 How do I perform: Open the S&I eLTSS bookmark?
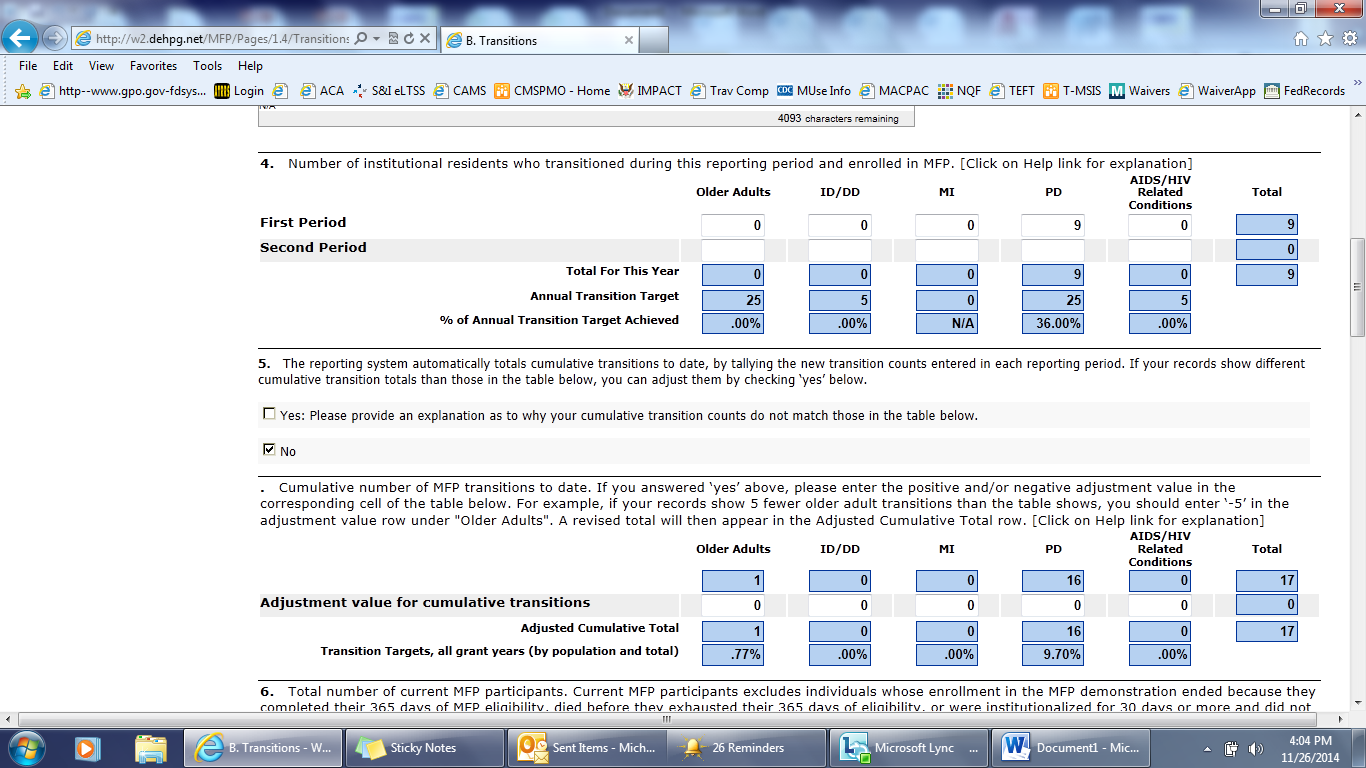pyautogui.click(x=388, y=91)
